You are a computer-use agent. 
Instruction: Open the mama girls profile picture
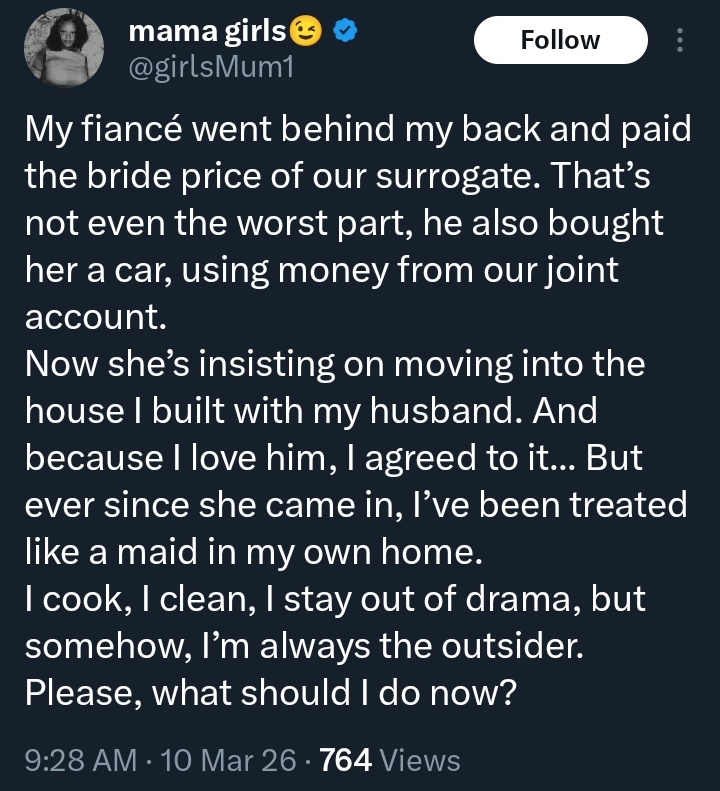point(65,51)
